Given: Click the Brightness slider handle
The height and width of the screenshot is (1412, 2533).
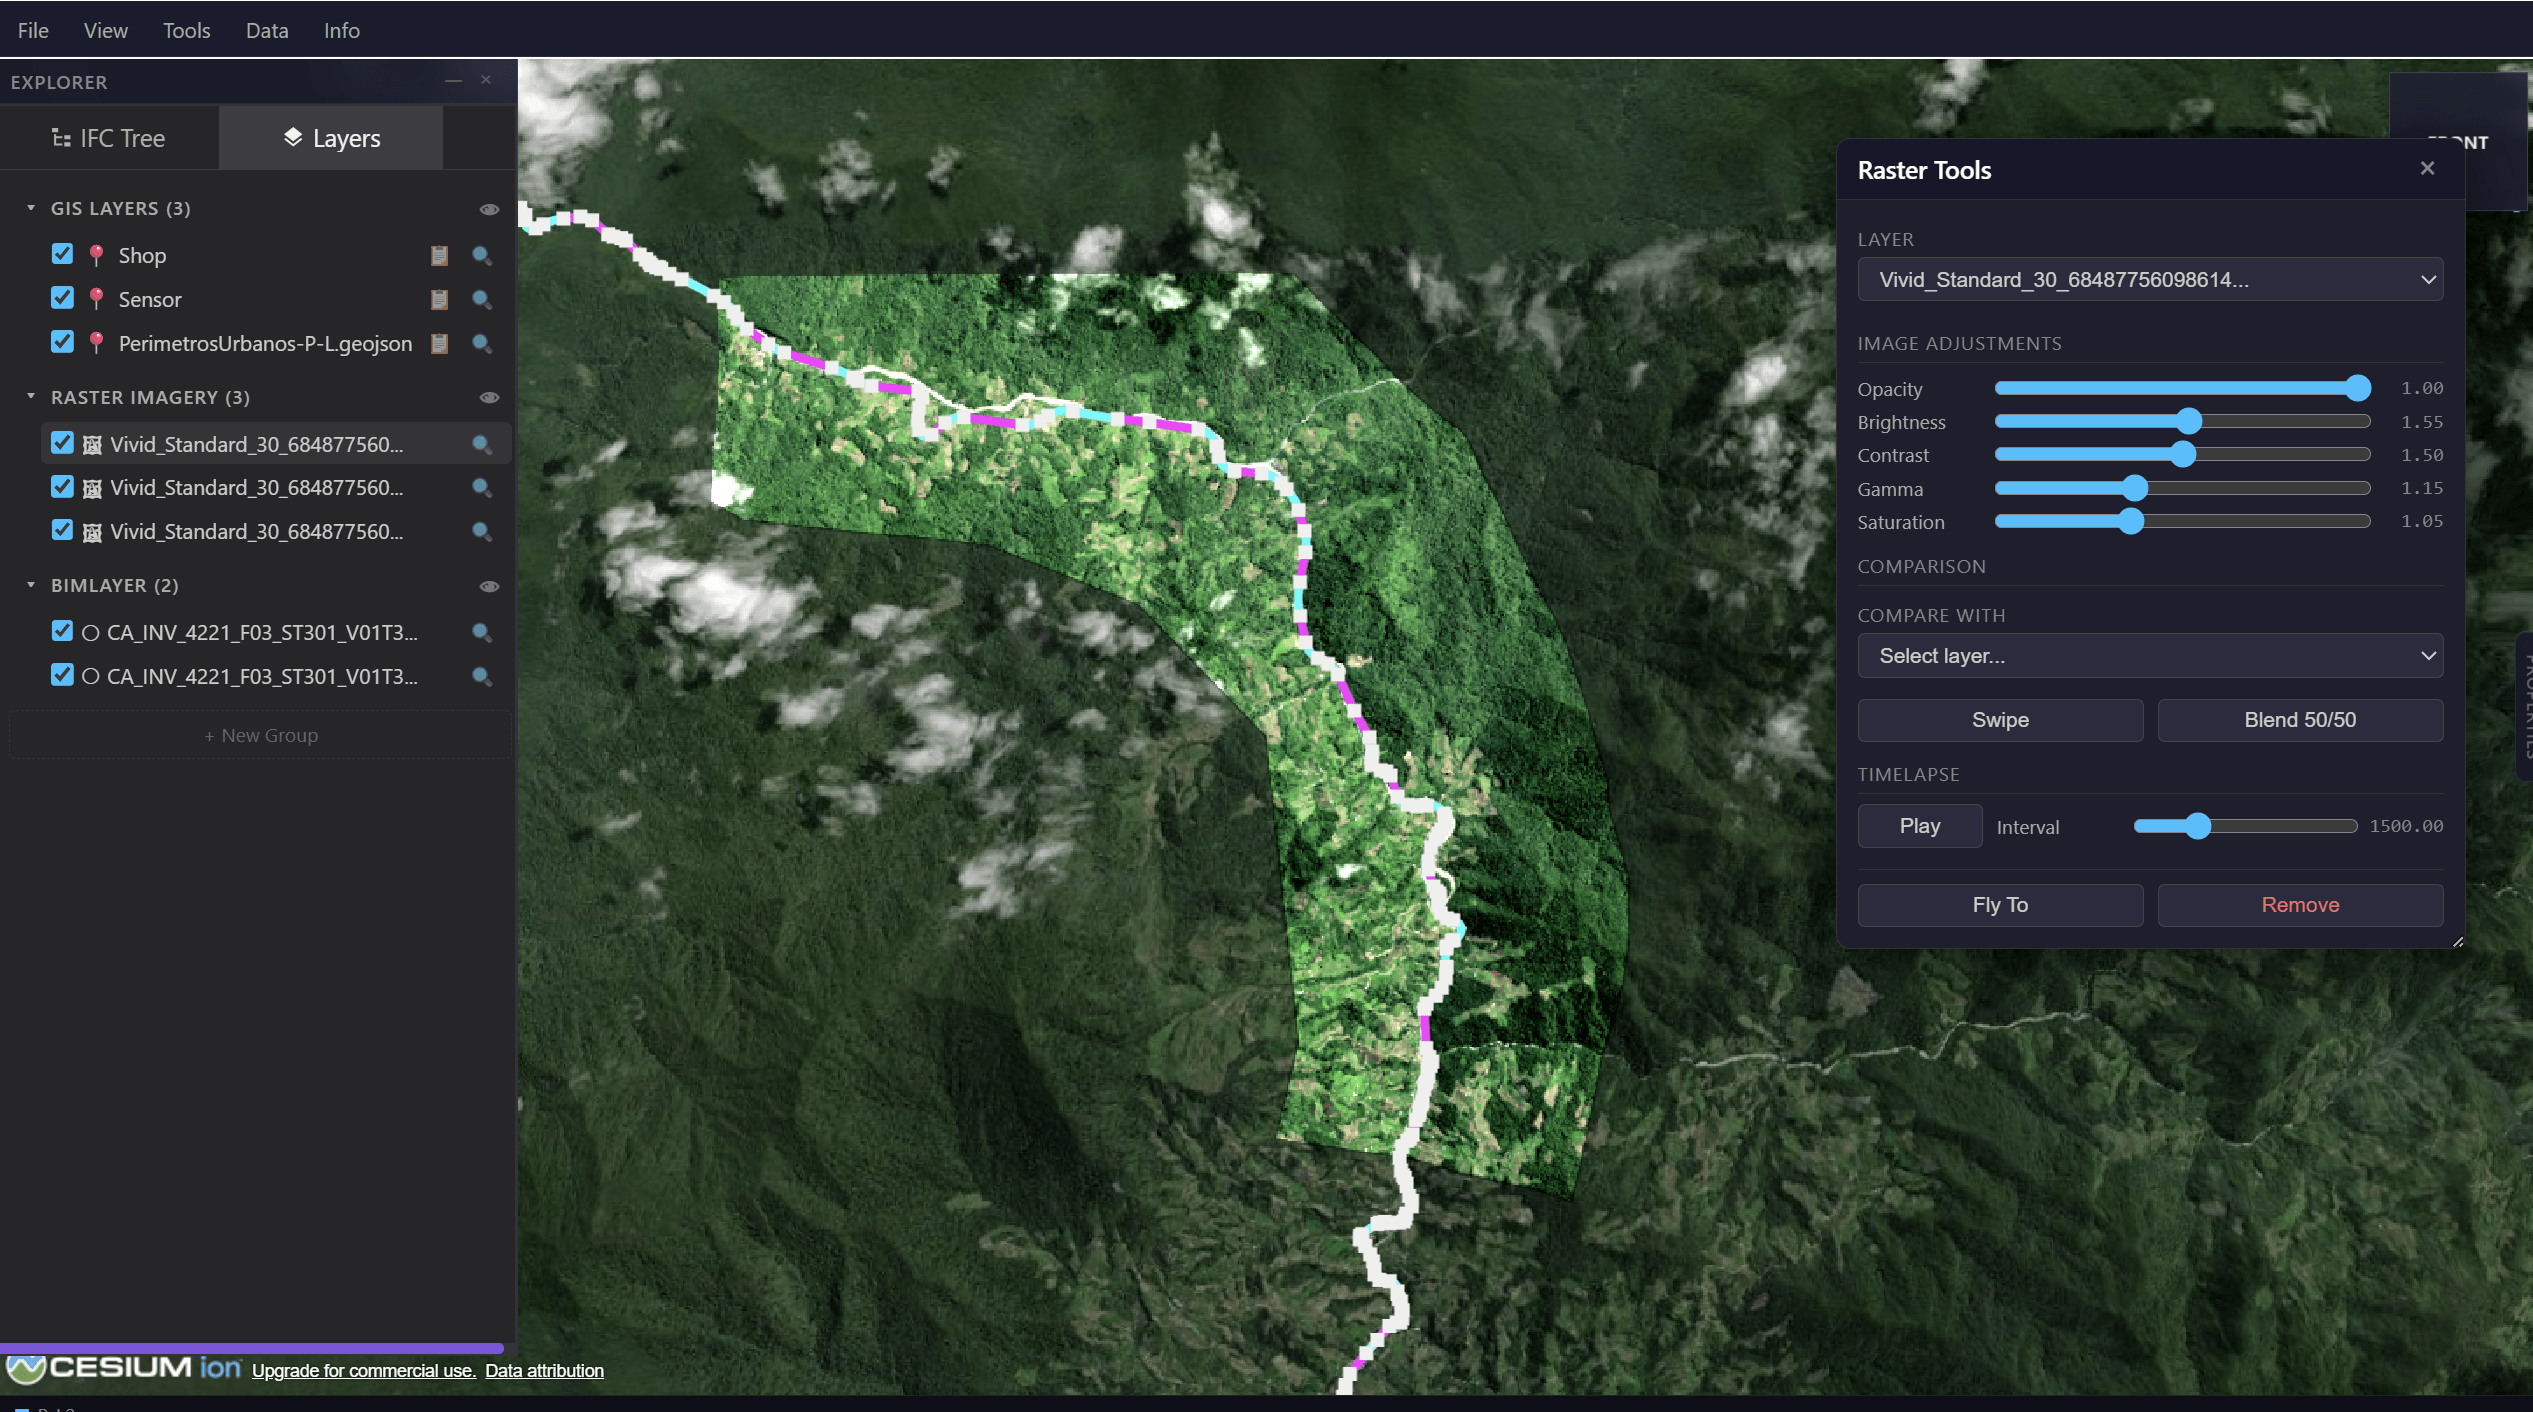Looking at the screenshot, I should point(2189,421).
